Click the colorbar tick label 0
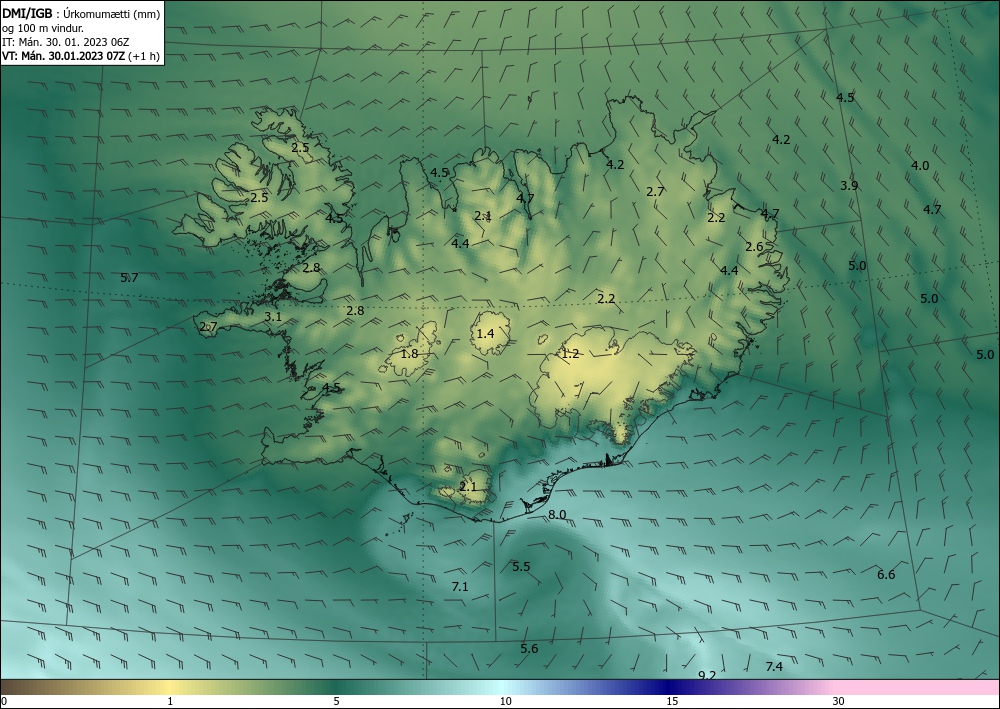This screenshot has width=1000, height=709. (x=4, y=701)
